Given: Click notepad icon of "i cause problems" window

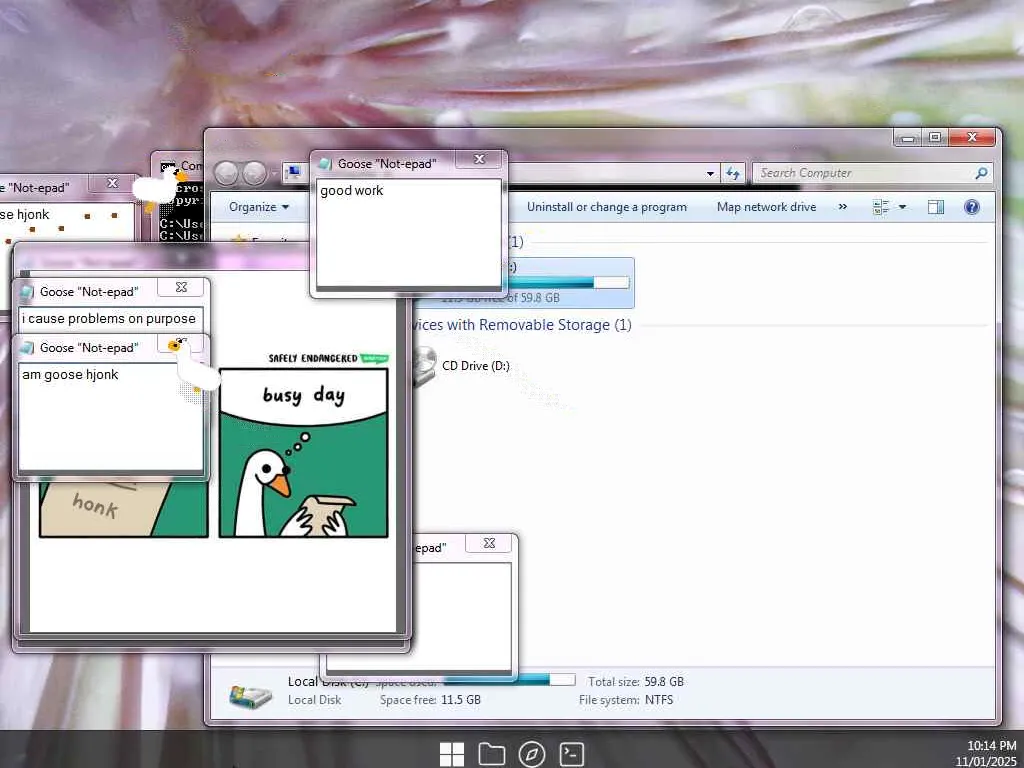Looking at the screenshot, I should 27,292.
